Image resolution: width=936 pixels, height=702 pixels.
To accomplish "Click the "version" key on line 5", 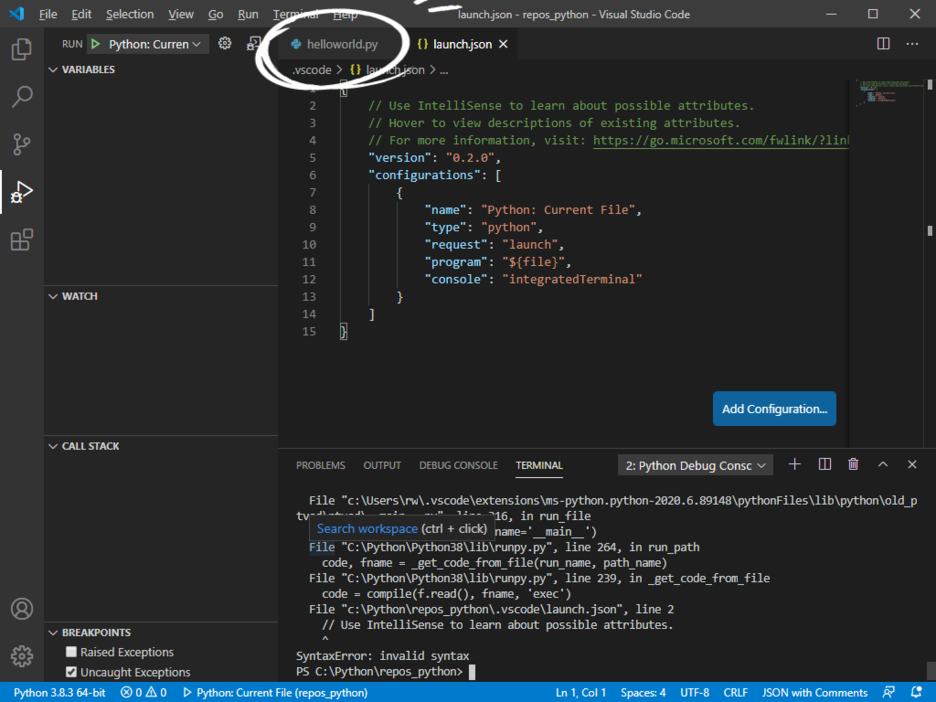I will click(399, 158).
